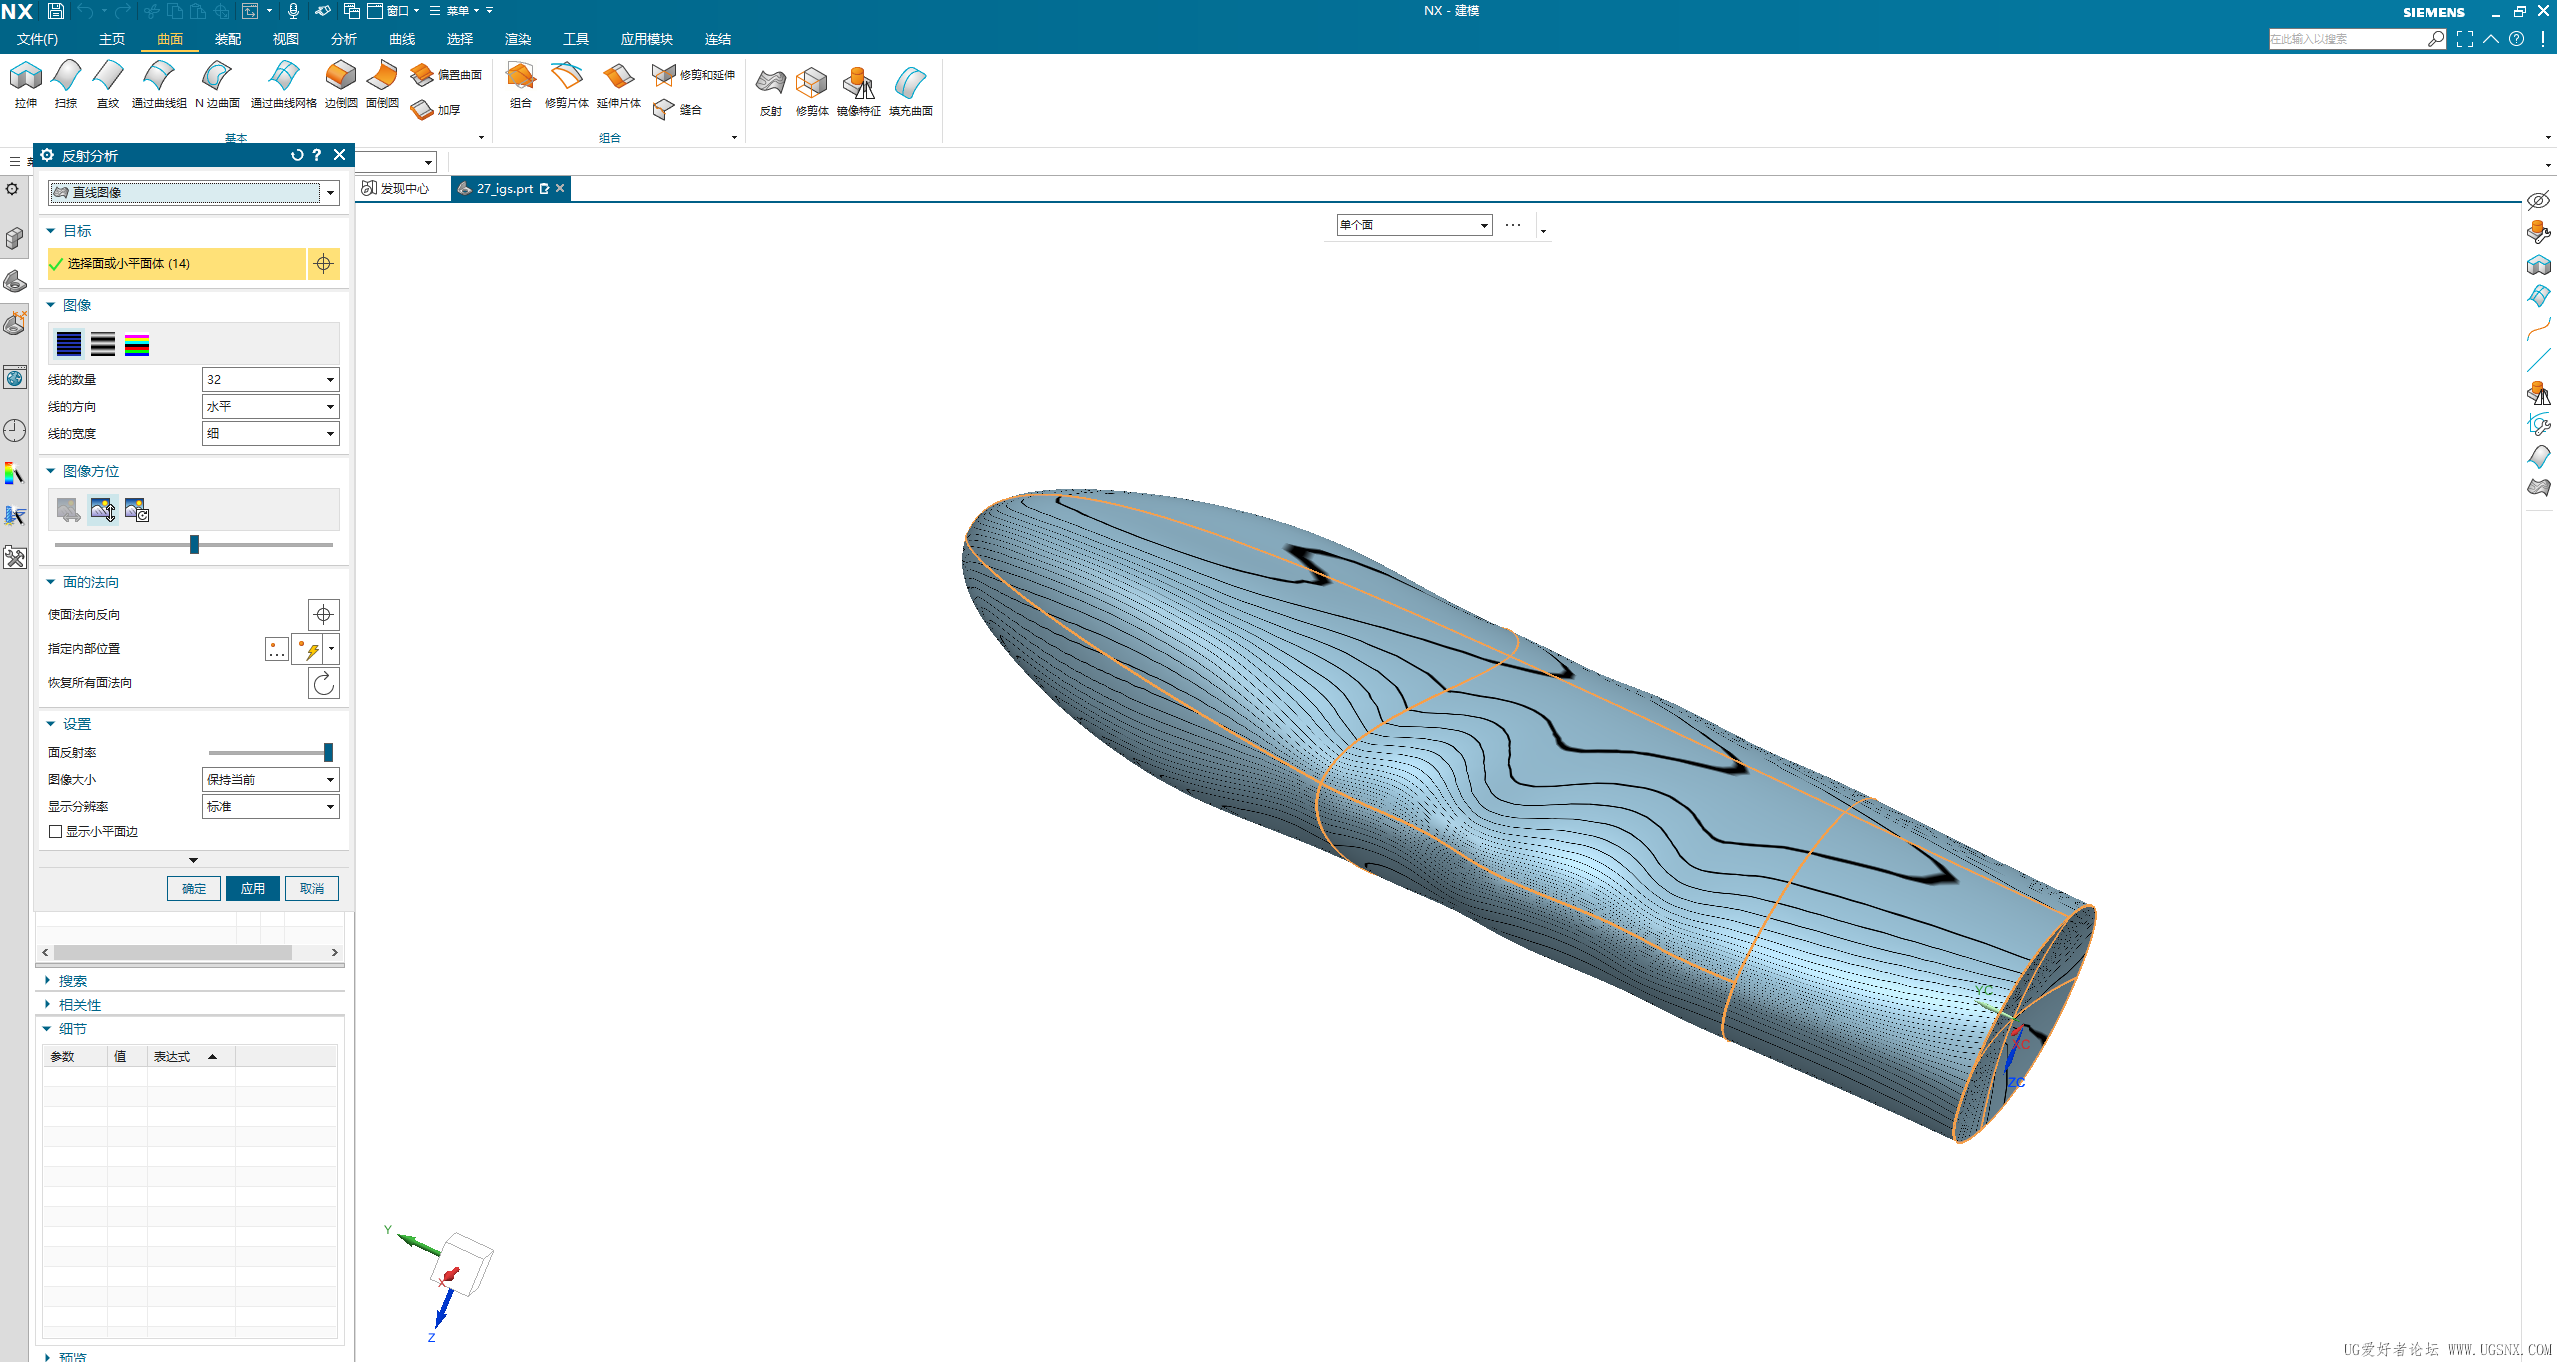Click the 直纹 ruled surface icon
This screenshot has width=2557, height=1362.
tap(108, 84)
